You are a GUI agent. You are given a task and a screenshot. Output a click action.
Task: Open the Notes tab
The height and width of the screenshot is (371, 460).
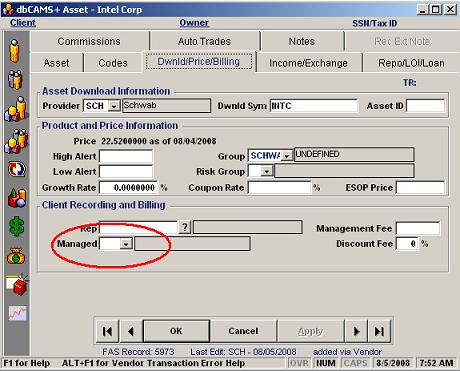(x=302, y=41)
